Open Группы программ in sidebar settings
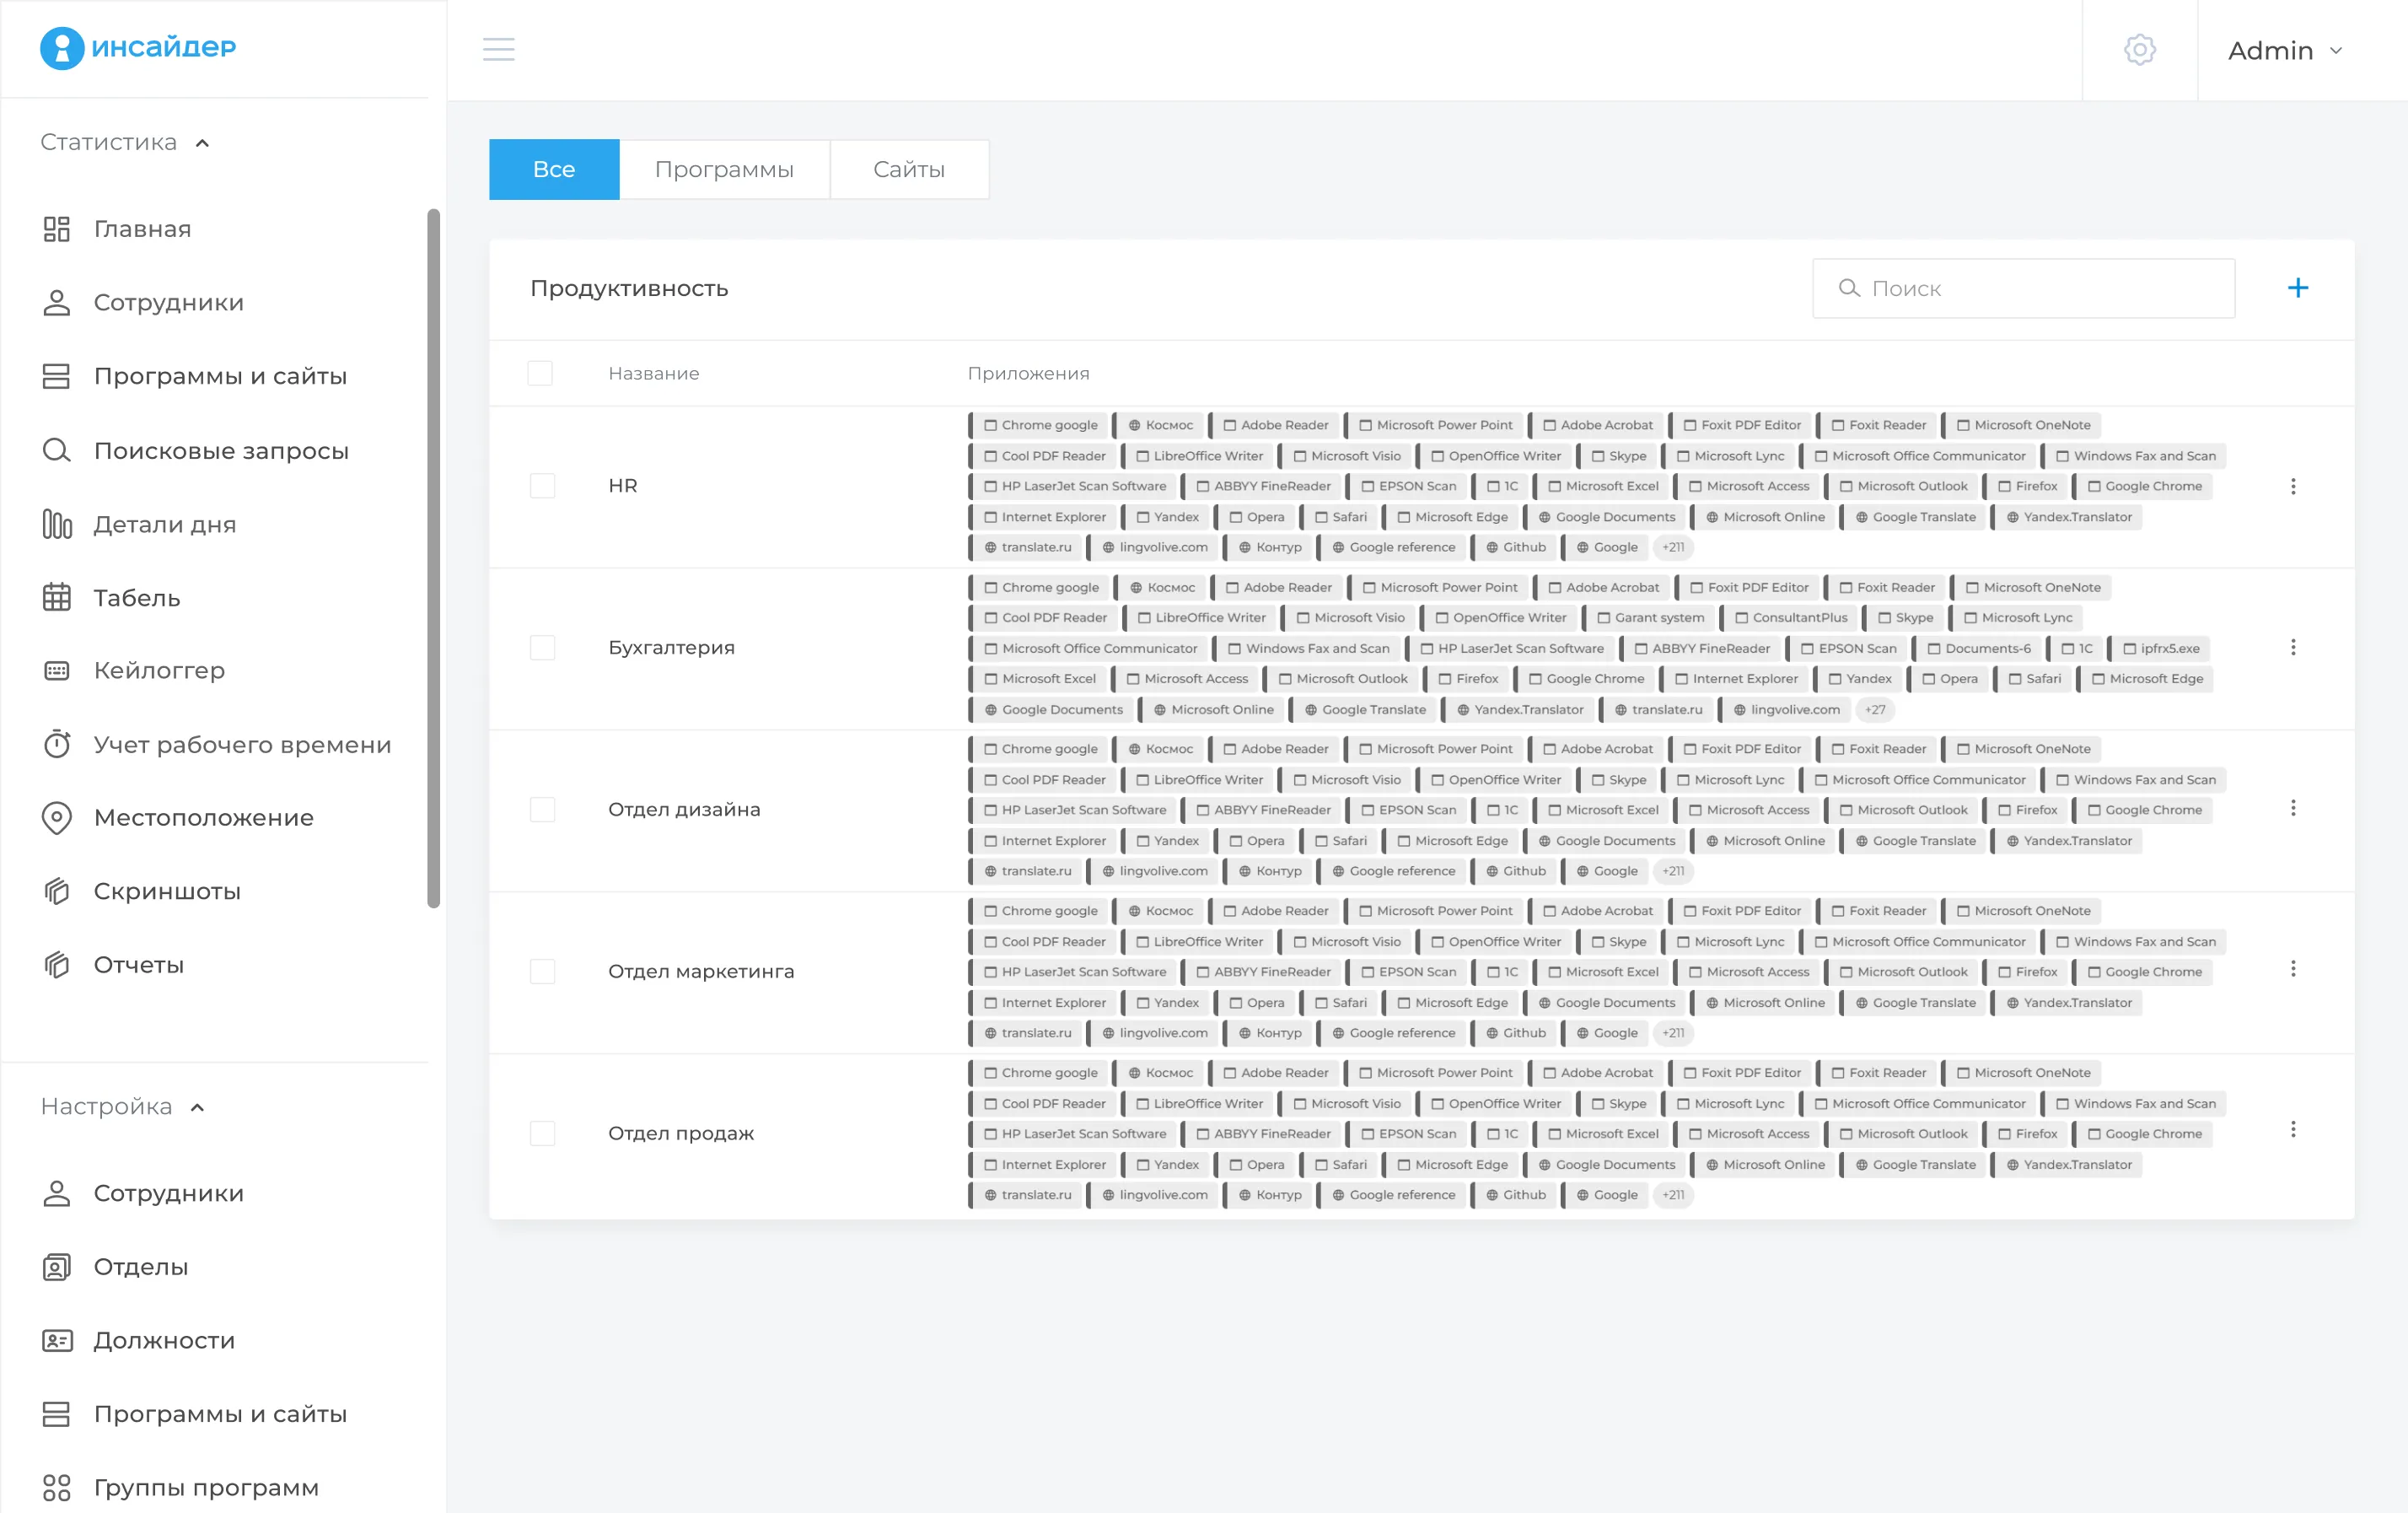This screenshot has height=1513, width=2408. [x=206, y=1487]
